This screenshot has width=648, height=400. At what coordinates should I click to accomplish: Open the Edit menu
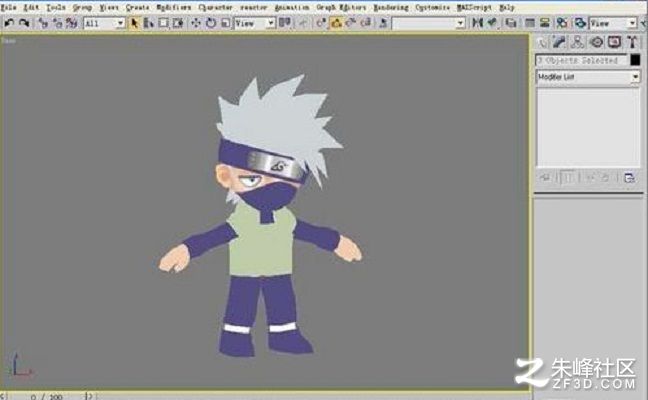pos(31,7)
